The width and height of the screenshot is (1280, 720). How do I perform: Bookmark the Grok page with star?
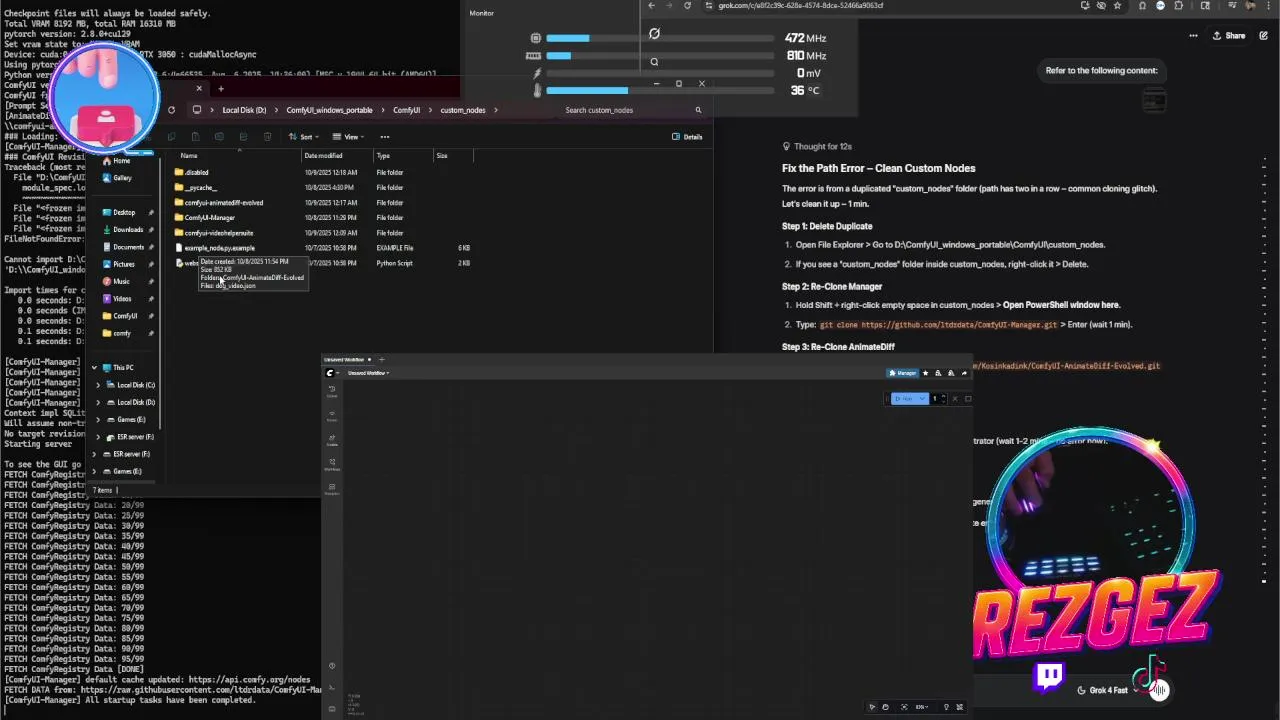[x=1117, y=6]
